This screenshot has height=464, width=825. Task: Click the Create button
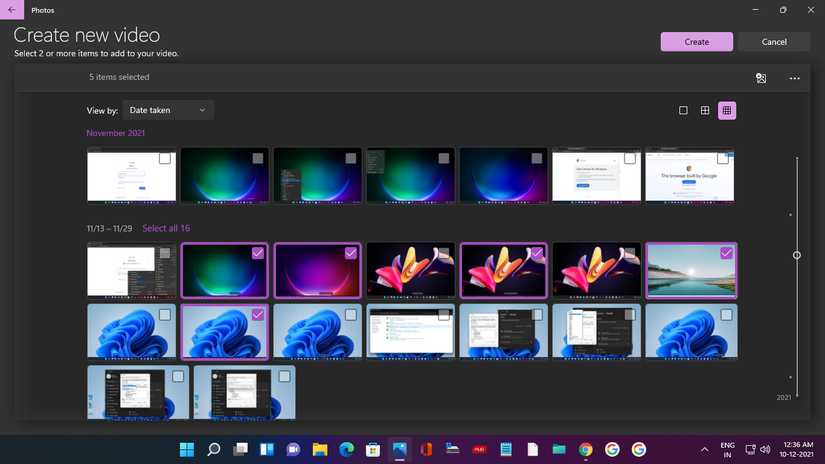[696, 42]
